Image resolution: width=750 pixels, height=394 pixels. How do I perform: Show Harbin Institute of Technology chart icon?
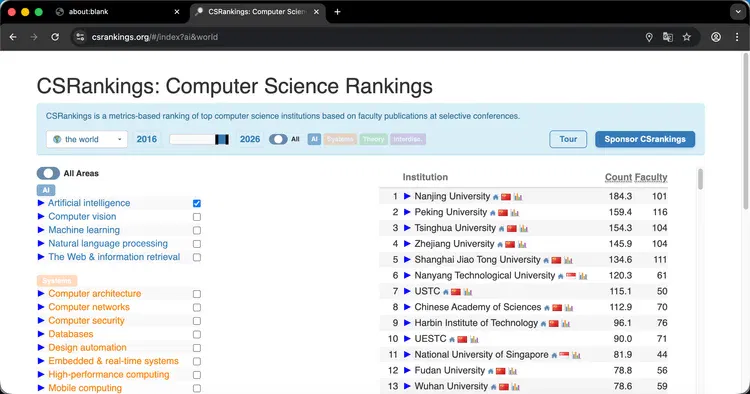(565, 323)
